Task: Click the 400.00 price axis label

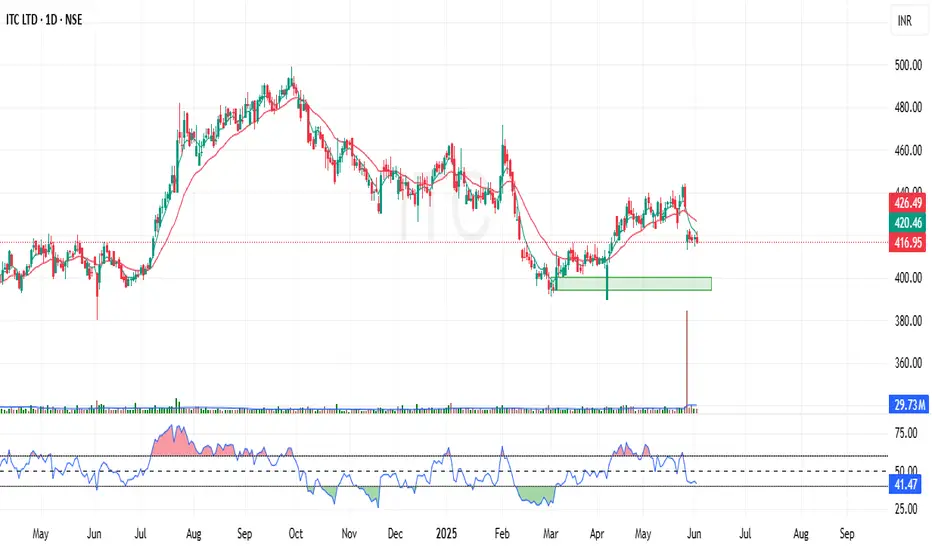Action: [x=908, y=278]
